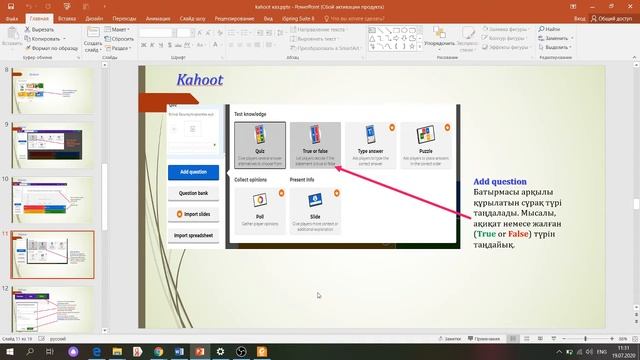Toggle text shadow S formatting
Viewport: 640px width, 360px height.
pos(169,45)
